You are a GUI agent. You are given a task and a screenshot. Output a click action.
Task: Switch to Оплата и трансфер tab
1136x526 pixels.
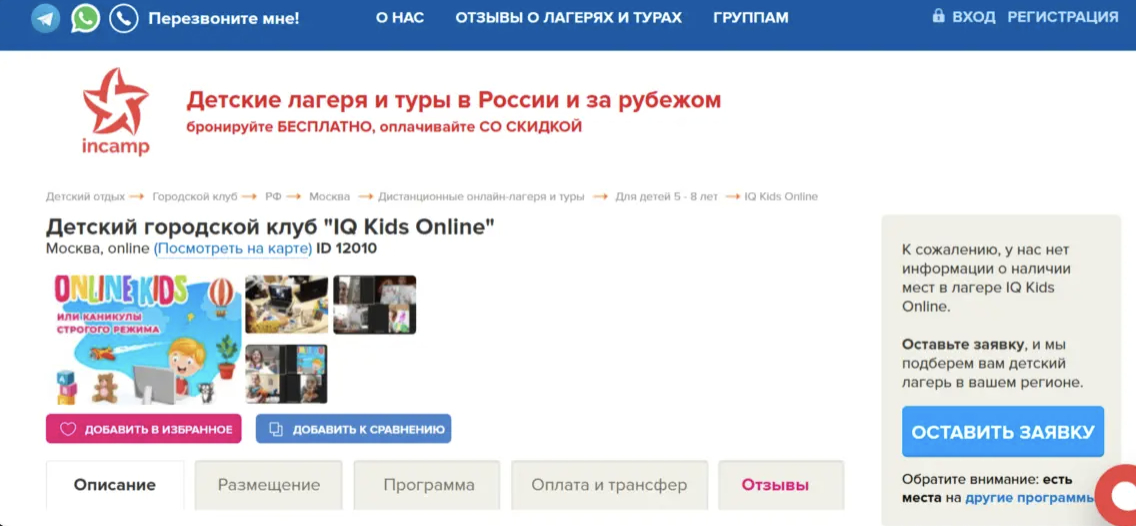tap(609, 485)
